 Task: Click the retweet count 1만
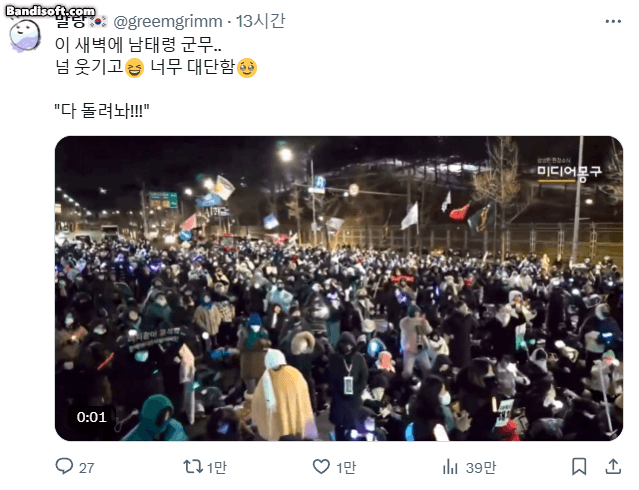pyautogui.click(x=216, y=467)
